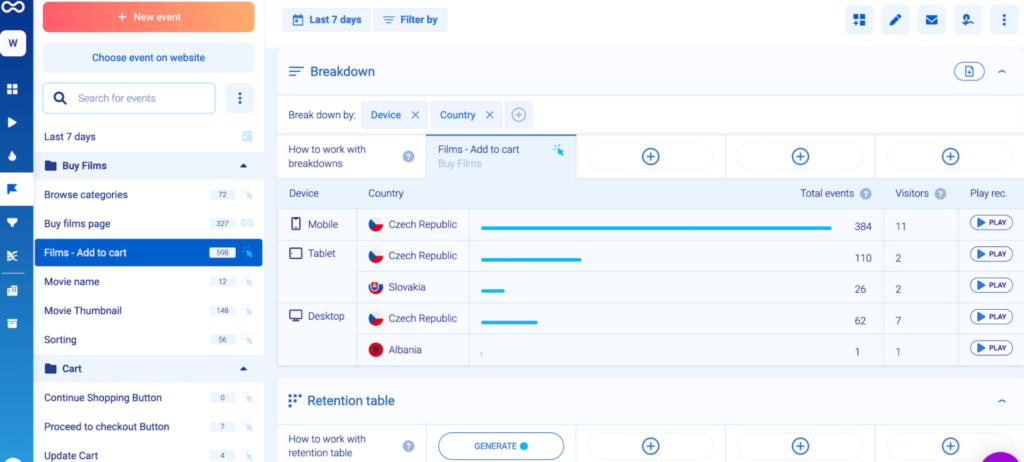Click the Last 7 days label in the sidebar

[70, 137]
